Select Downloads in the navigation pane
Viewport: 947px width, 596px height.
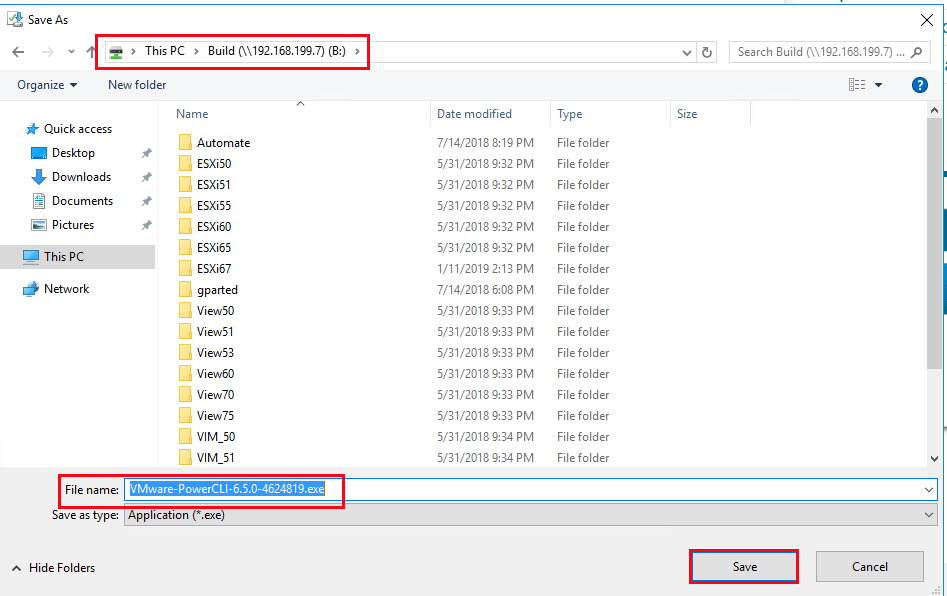tap(82, 177)
